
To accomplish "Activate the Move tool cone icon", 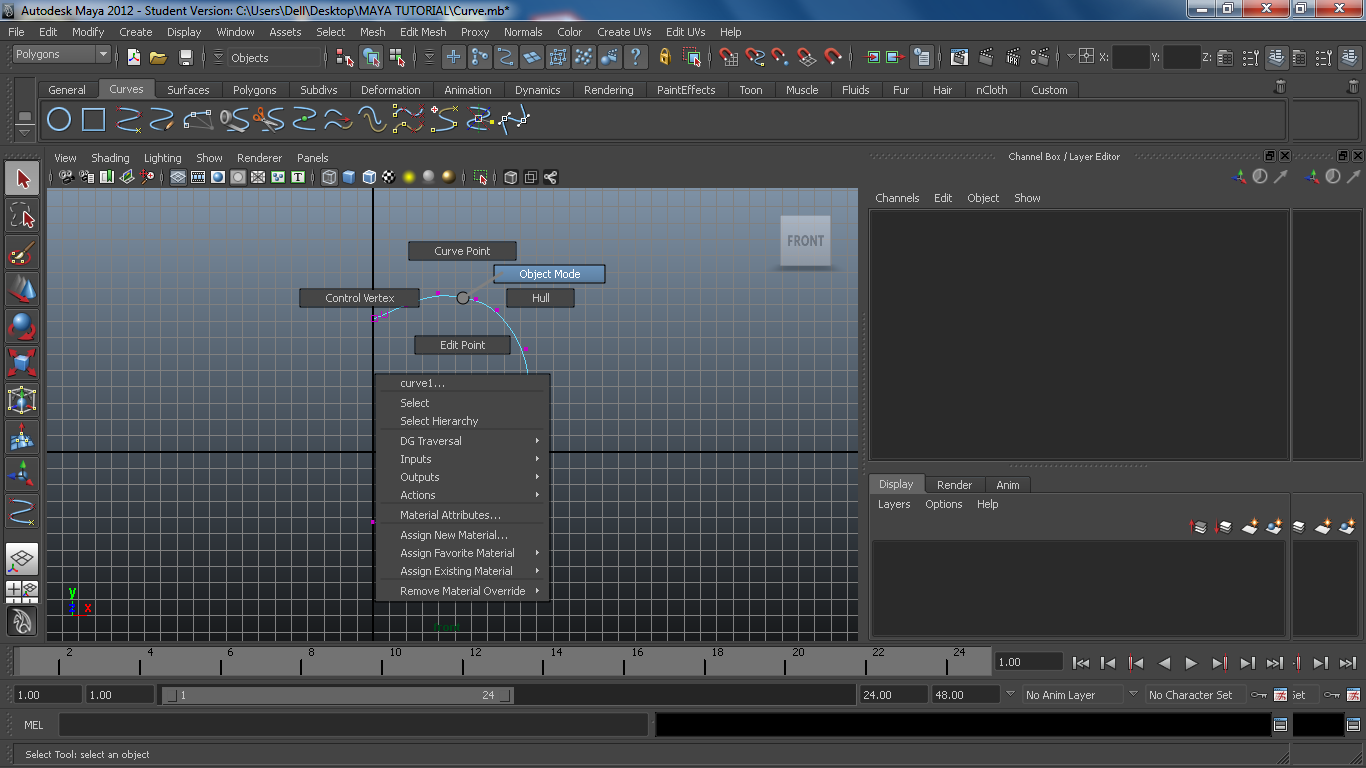I will [22, 290].
